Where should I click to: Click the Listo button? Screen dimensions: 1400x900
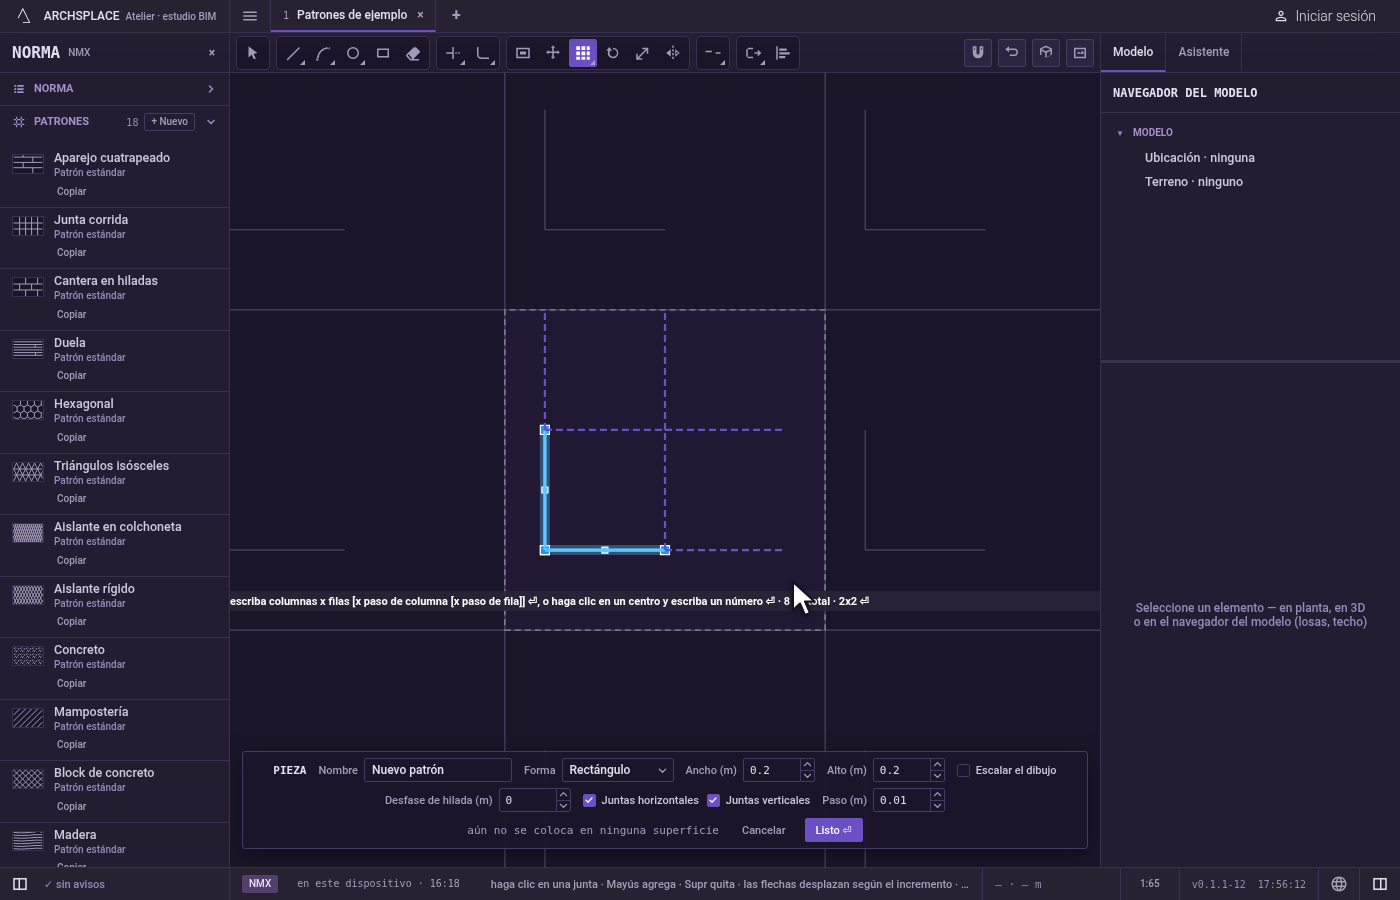pos(833,830)
